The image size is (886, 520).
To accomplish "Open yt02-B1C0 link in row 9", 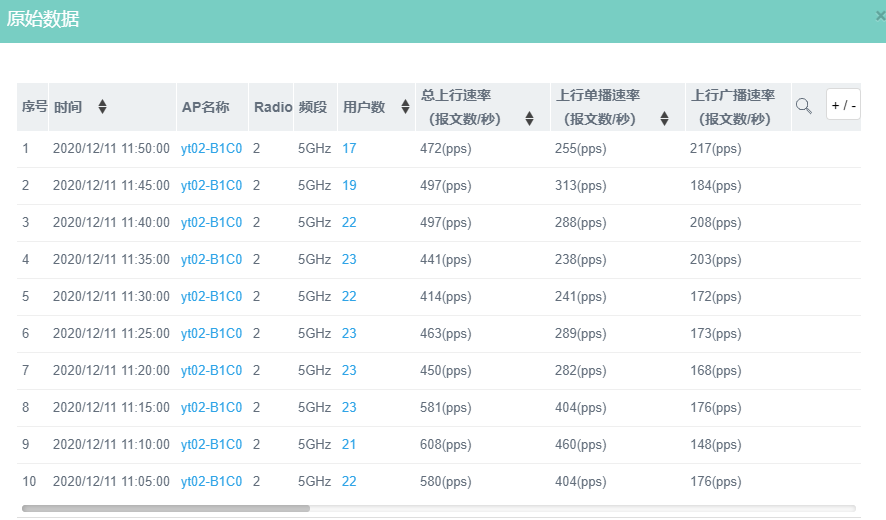I will coord(211,445).
